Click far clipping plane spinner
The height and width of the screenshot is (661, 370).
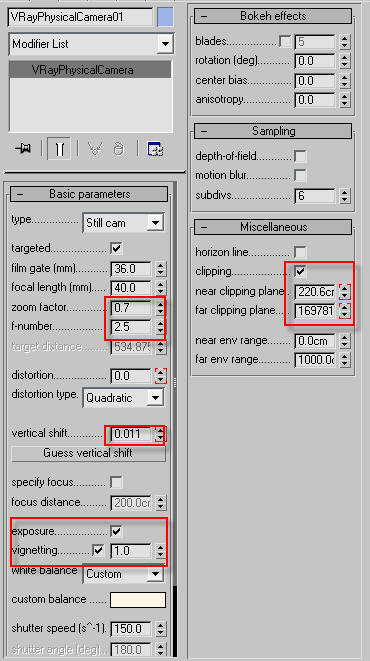pos(345,311)
